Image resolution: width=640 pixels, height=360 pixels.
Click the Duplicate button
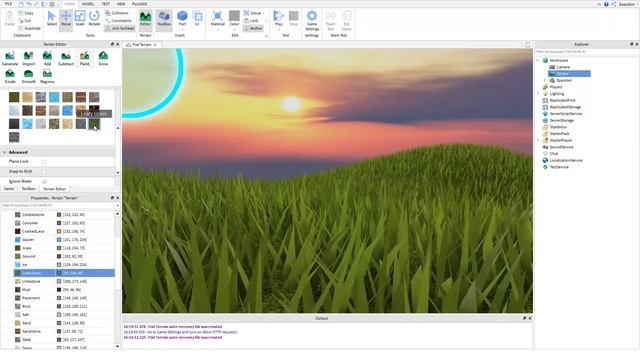pyautogui.click(x=29, y=28)
